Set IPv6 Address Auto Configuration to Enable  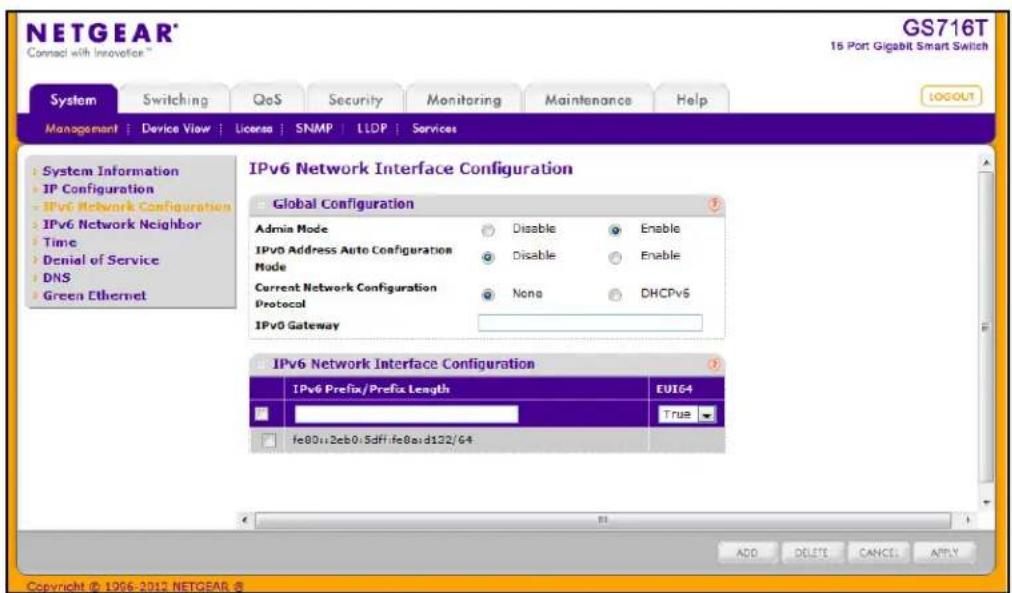(616, 257)
